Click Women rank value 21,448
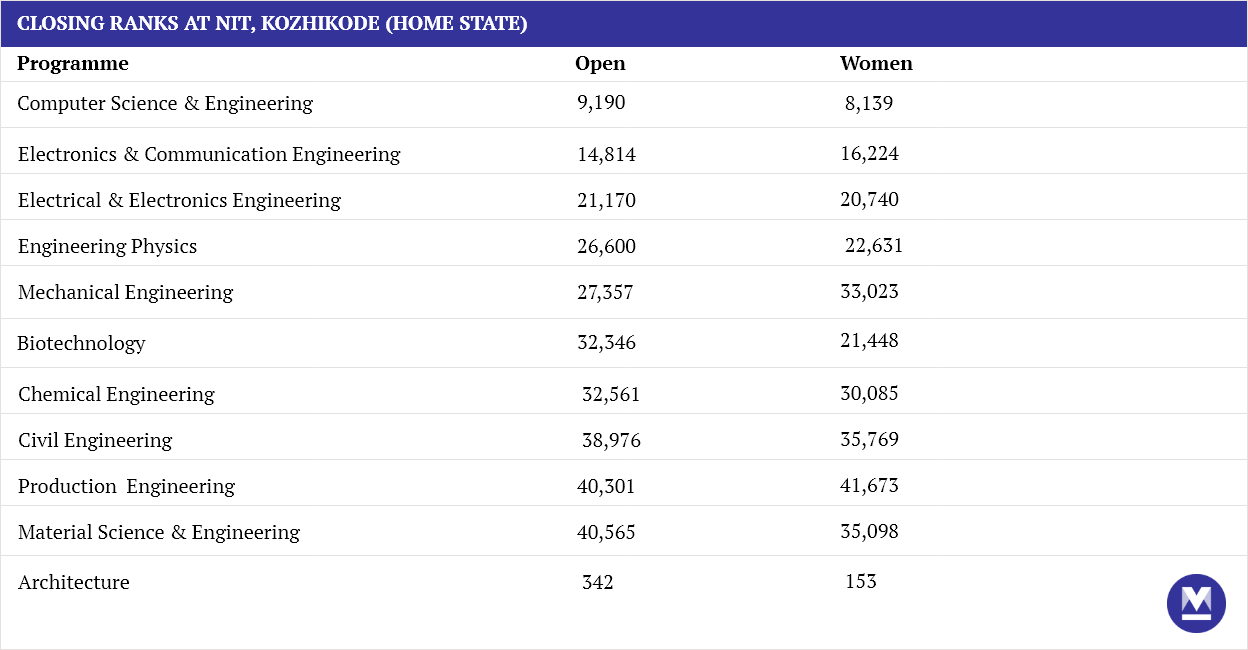1248x650 pixels. click(869, 341)
